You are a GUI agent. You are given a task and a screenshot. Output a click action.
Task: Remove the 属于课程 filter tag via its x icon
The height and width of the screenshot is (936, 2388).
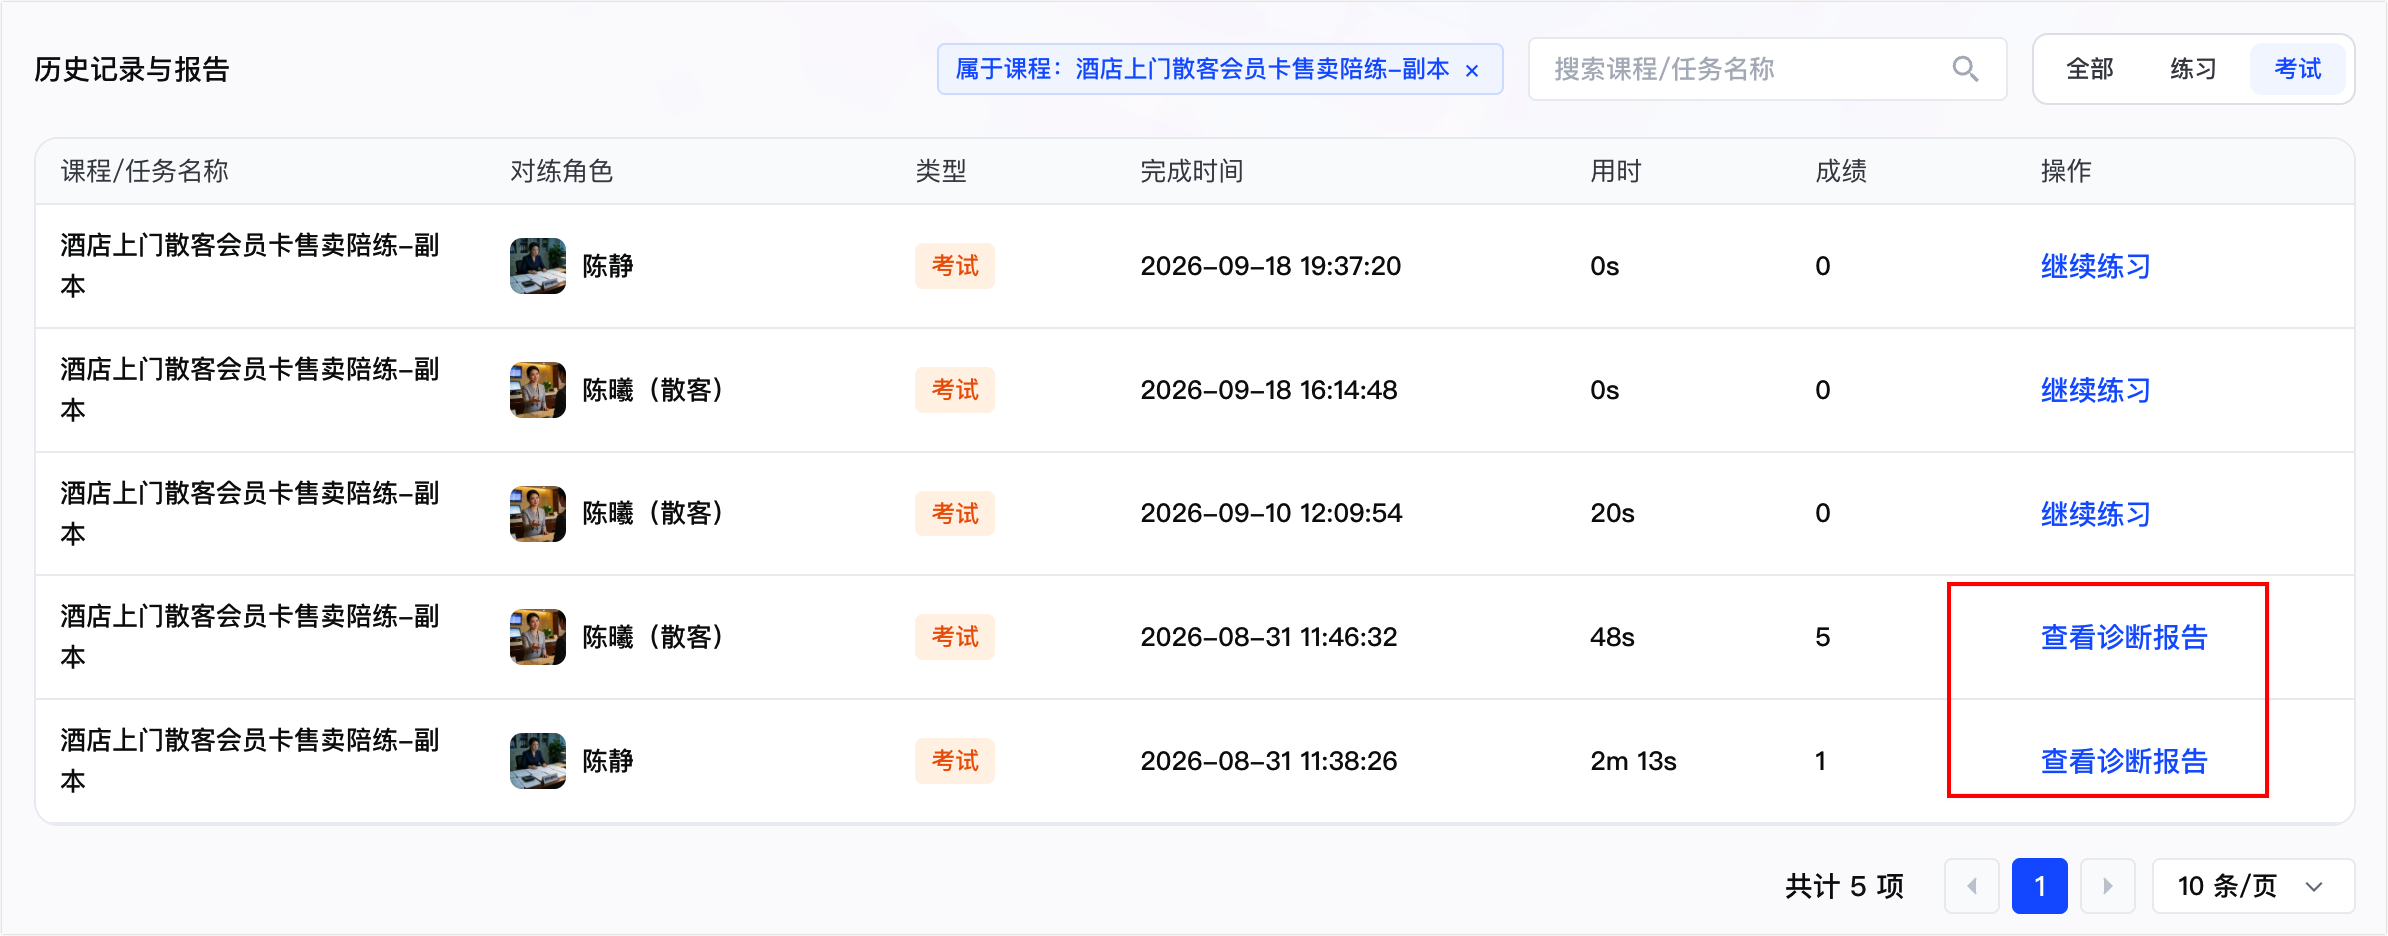1471,70
